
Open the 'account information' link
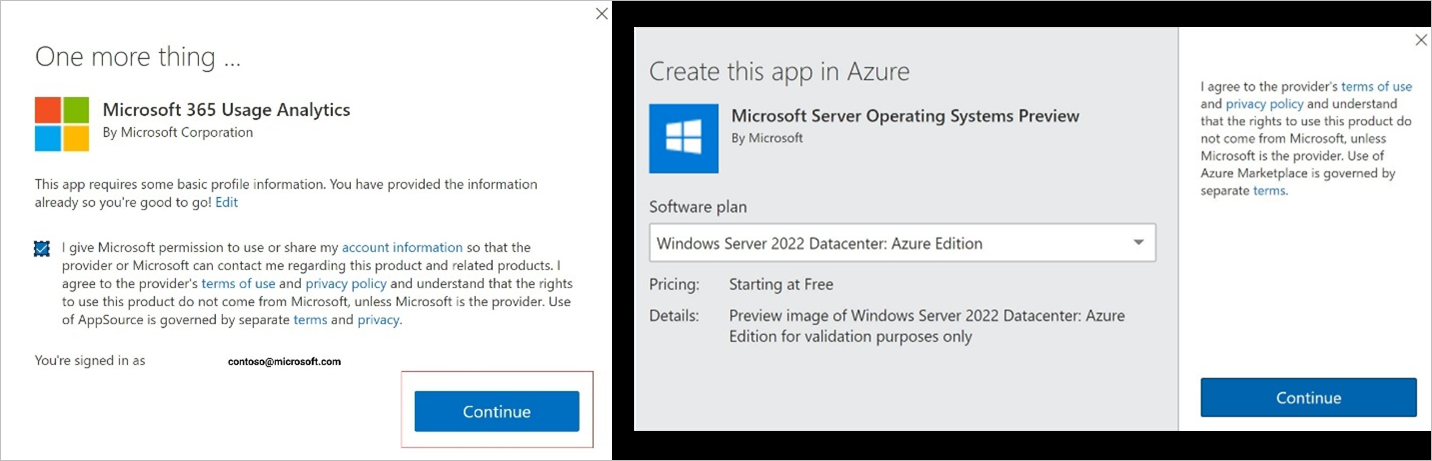pyautogui.click(x=402, y=247)
